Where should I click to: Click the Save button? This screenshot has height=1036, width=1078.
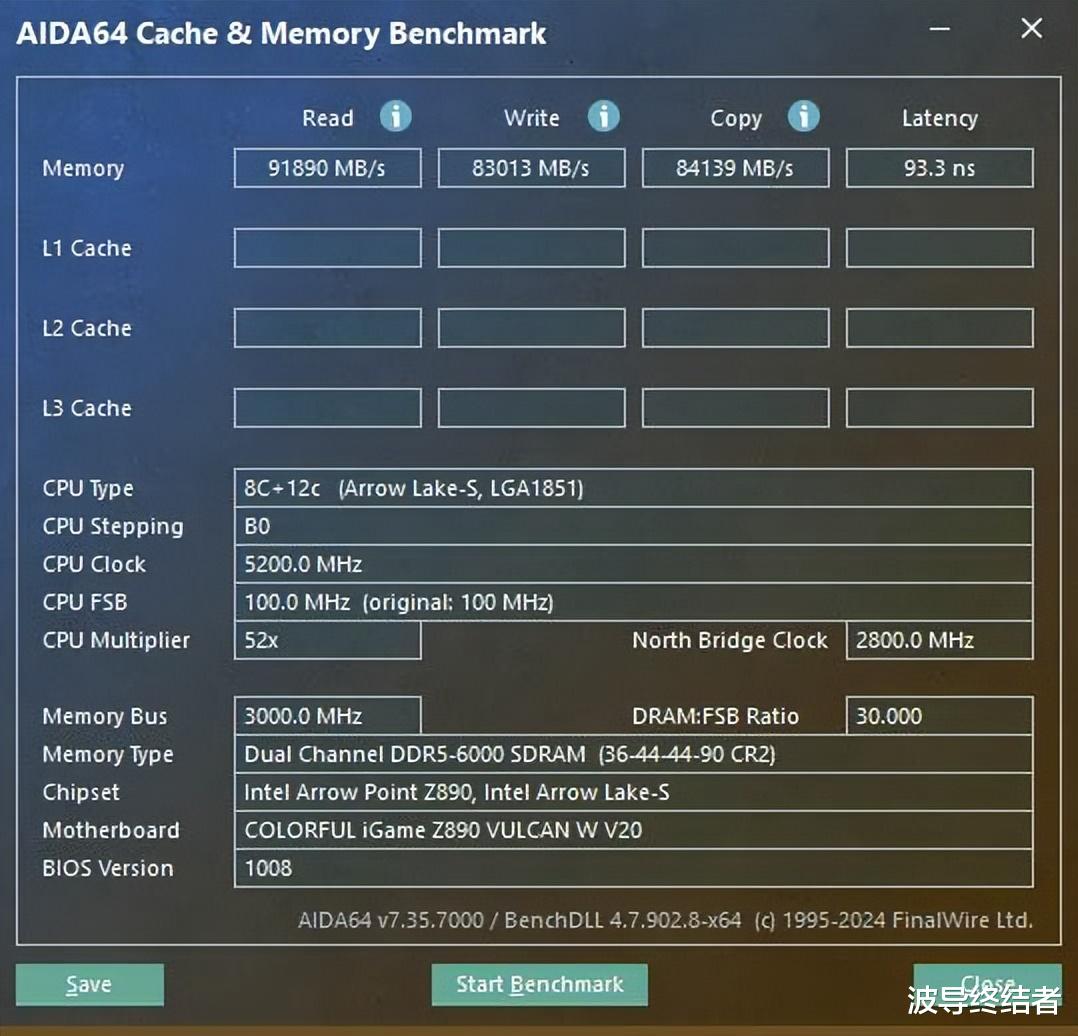(x=90, y=984)
